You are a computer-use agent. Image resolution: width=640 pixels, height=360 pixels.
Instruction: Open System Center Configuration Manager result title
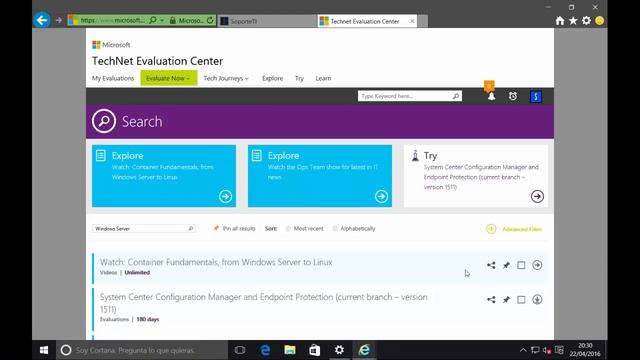point(264,303)
